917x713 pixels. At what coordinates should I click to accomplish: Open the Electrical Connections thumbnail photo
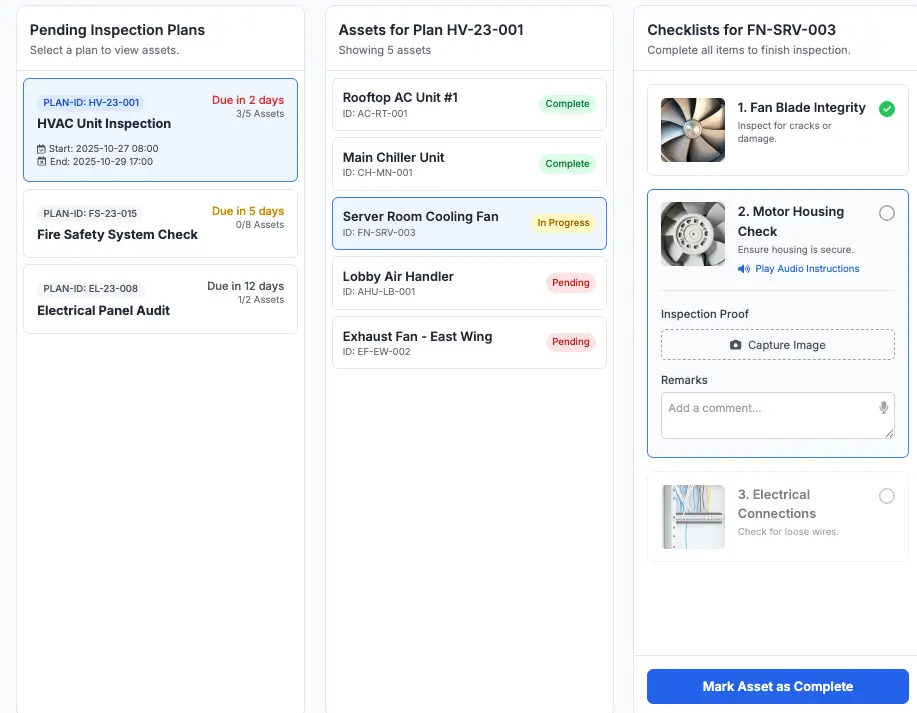693,516
